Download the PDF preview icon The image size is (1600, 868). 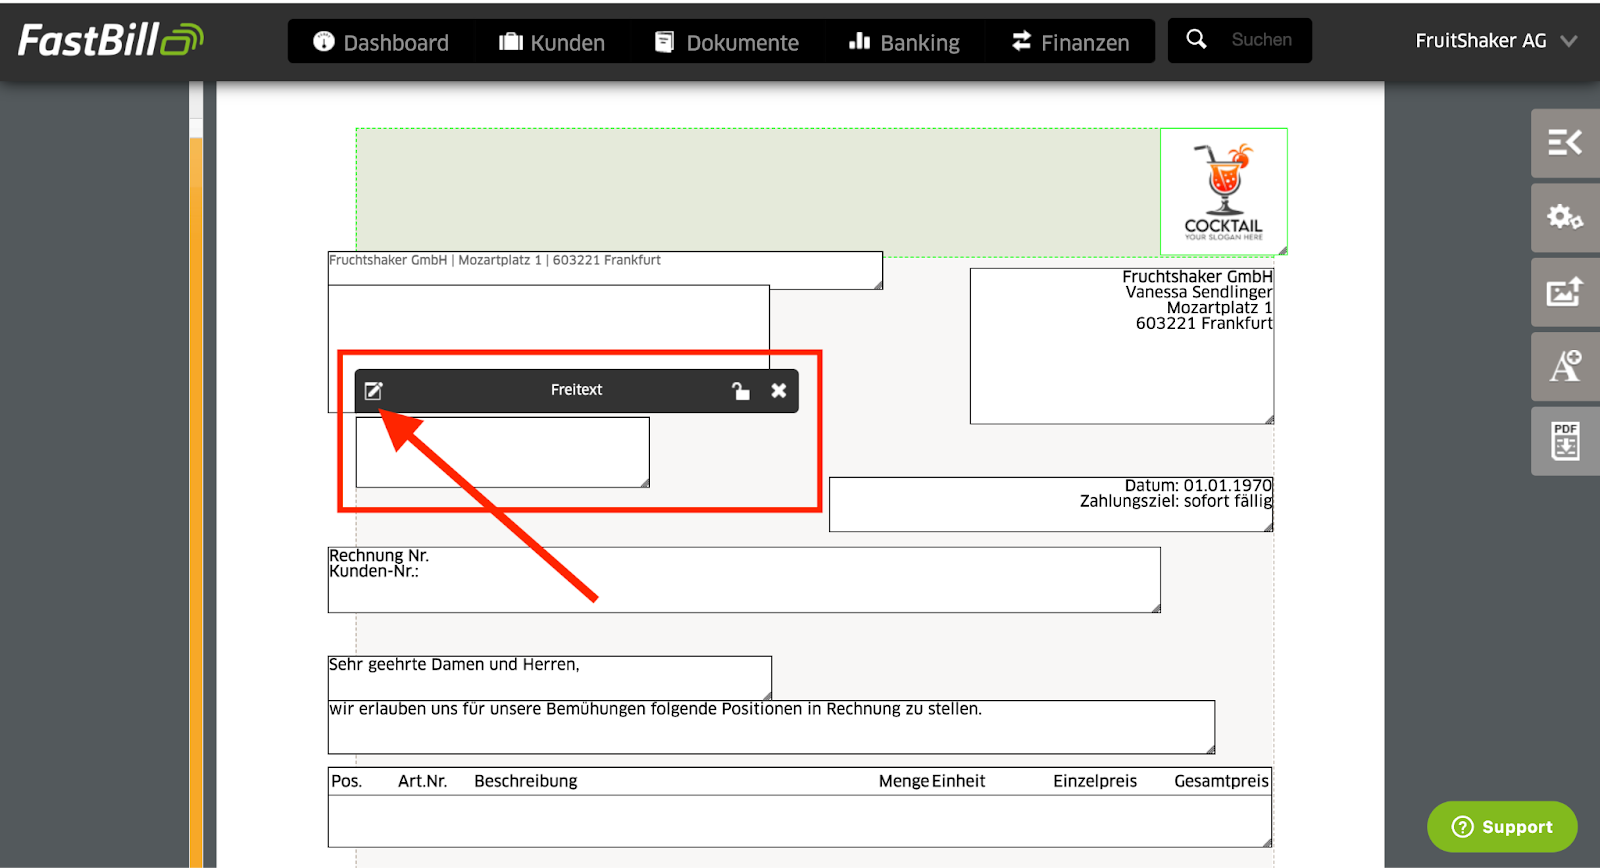coord(1565,441)
